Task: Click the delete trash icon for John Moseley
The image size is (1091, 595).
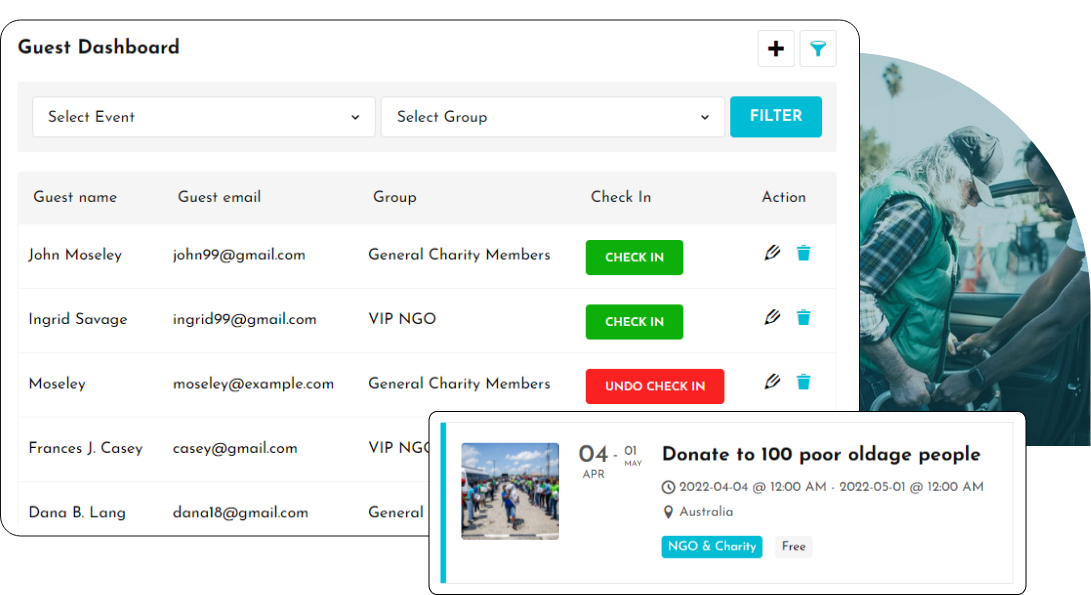Action: click(x=804, y=254)
